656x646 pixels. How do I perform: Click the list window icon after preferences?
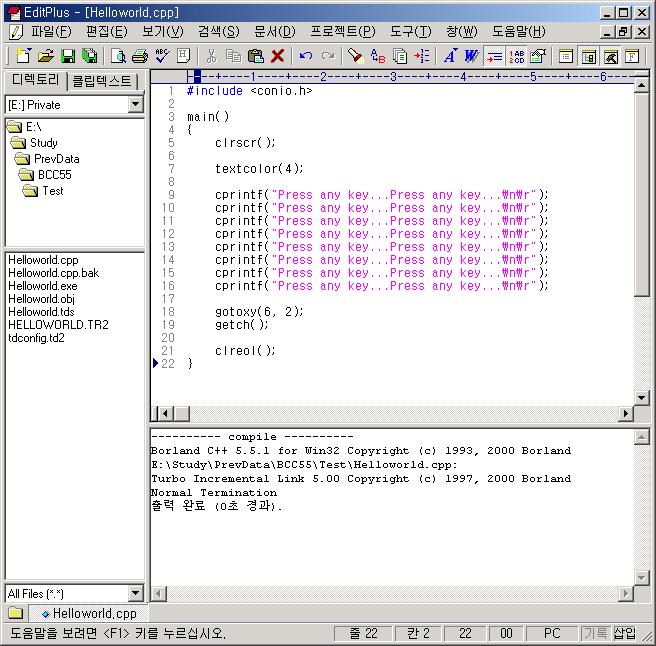pyautogui.click(x=566, y=56)
